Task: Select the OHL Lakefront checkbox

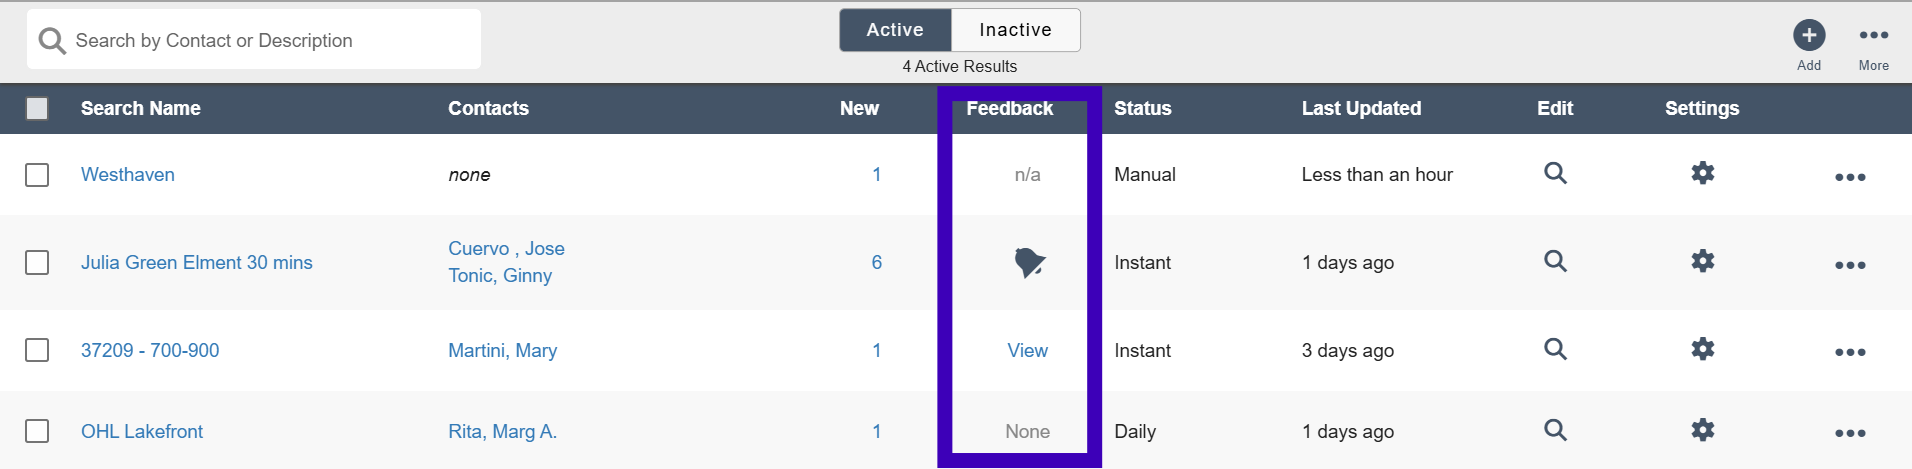Action: 37,431
